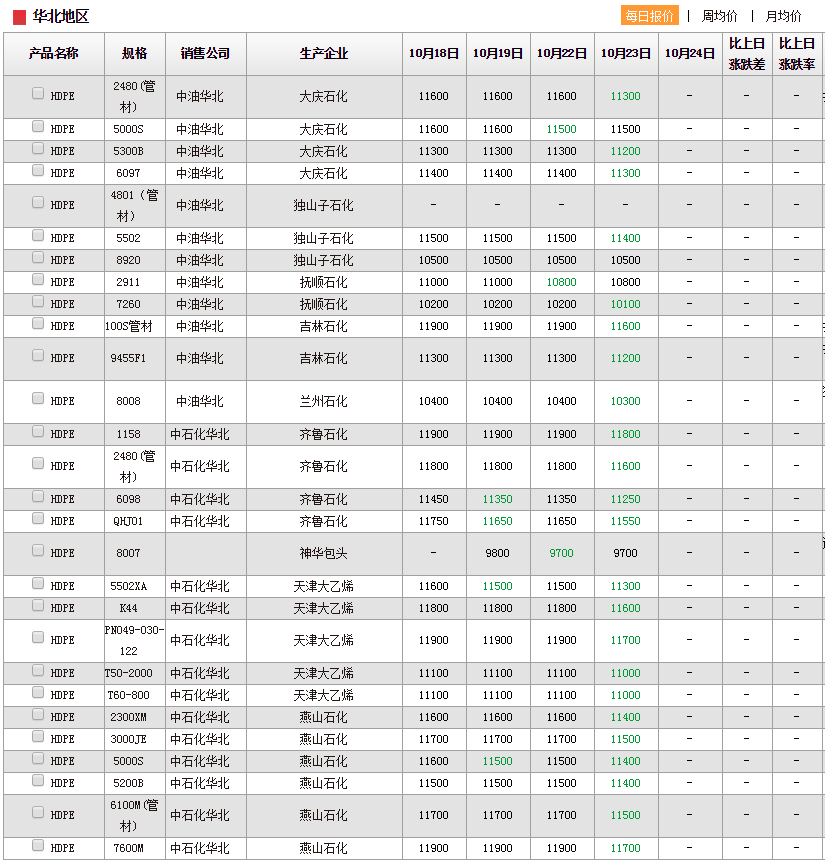
Task: Check the 神华包头 8007 row box
Action: point(37,550)
